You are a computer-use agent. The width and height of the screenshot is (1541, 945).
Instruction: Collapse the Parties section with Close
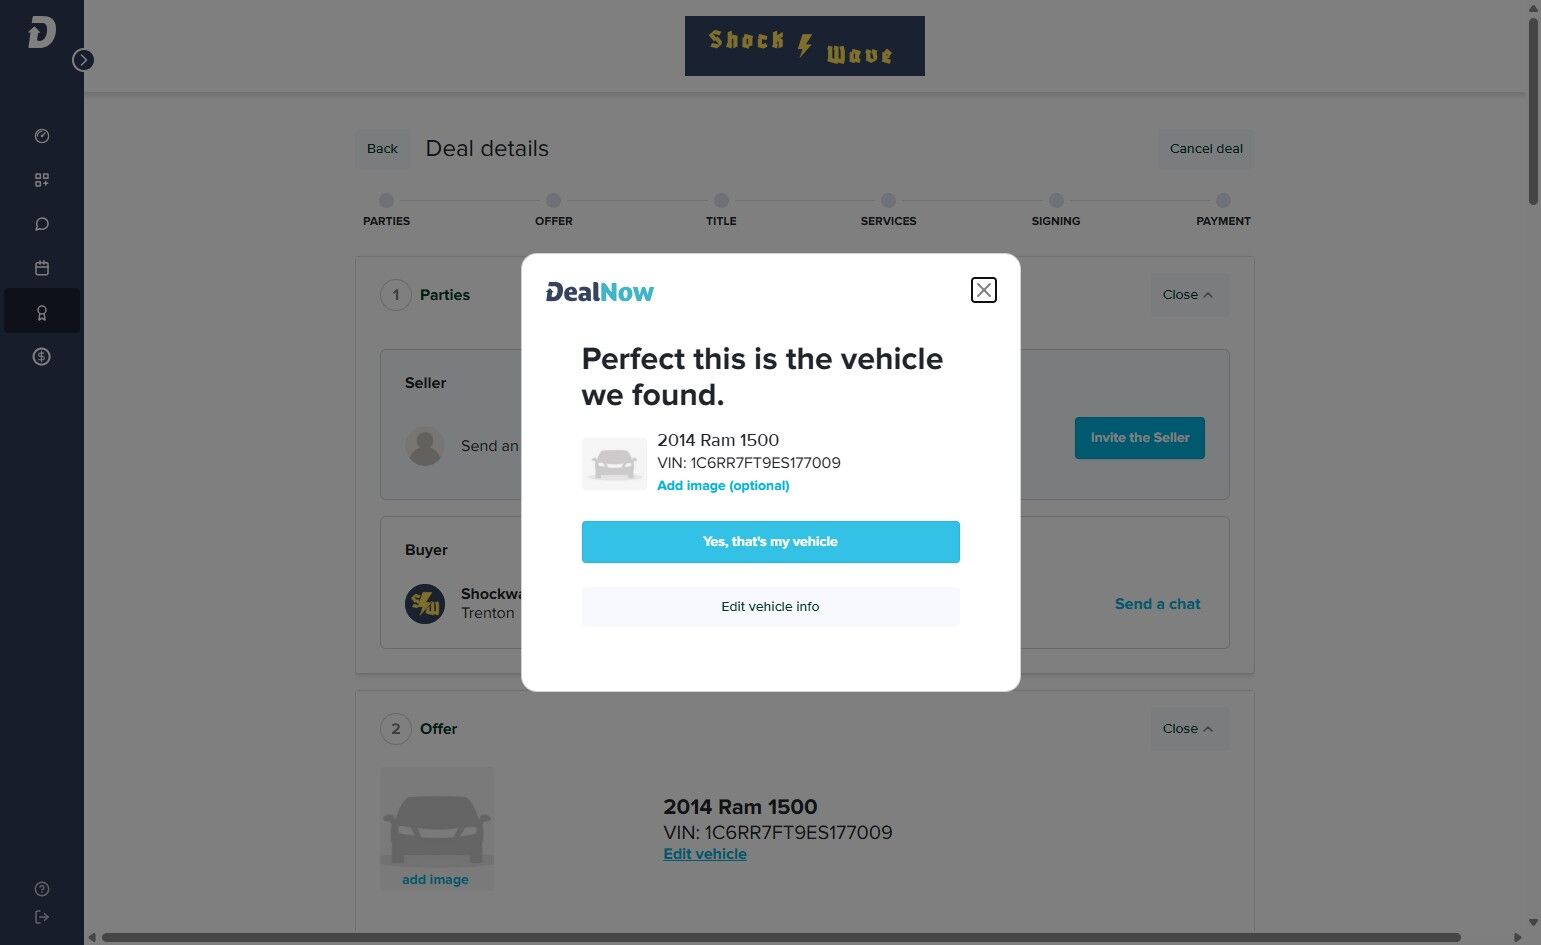[x=1188, y=295]
